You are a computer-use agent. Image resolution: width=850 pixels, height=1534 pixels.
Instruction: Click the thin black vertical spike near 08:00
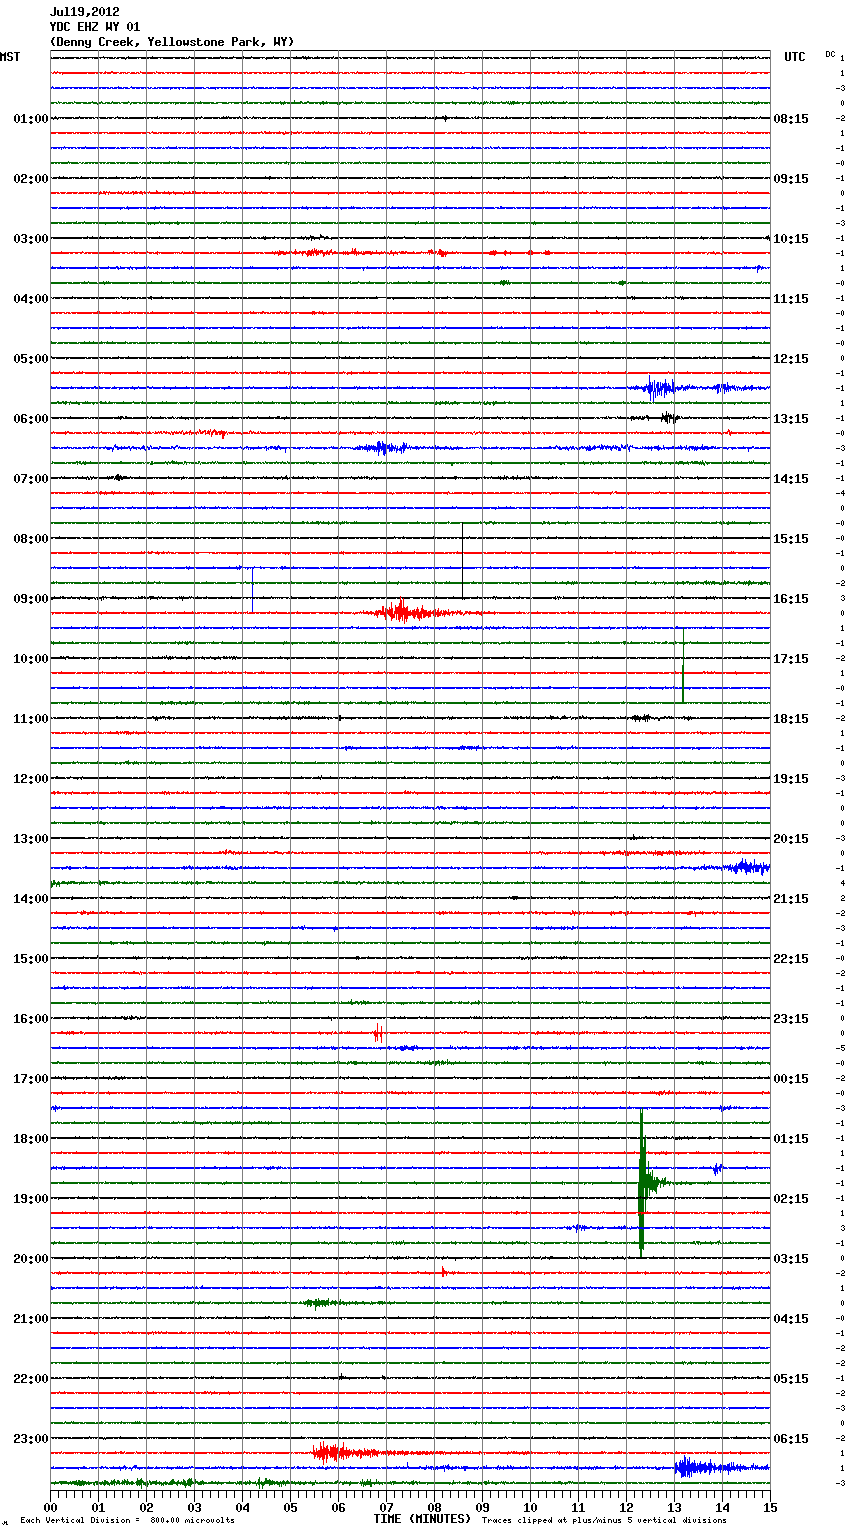tap(462, 560)
